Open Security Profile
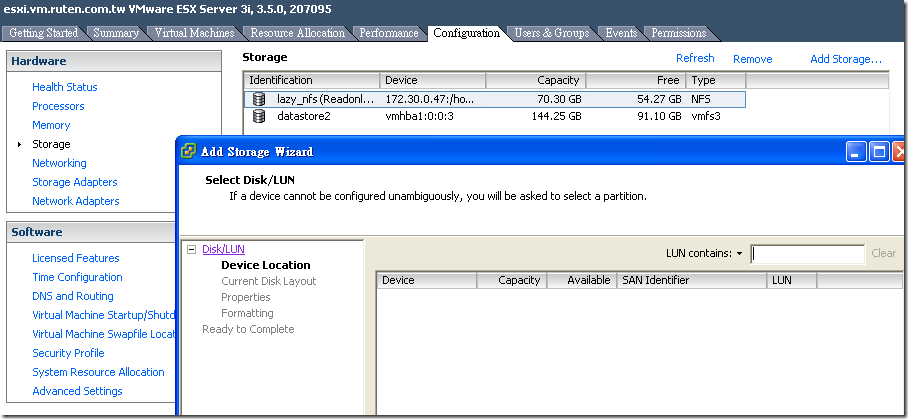The image size is (908, 419). [68, 353]
